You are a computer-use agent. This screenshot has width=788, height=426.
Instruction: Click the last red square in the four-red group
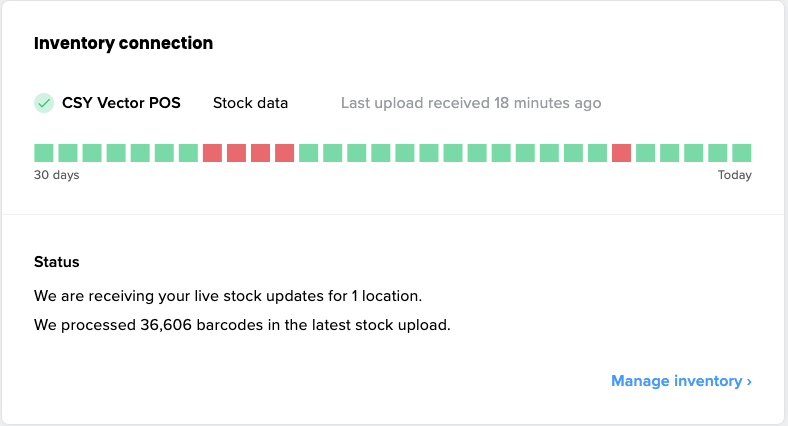[x=285, y=153]
